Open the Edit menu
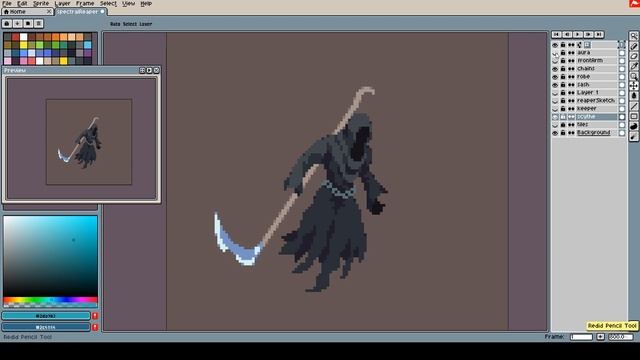Image resolution: width=640 pixels, height=360 pixels. pos(22,4)
